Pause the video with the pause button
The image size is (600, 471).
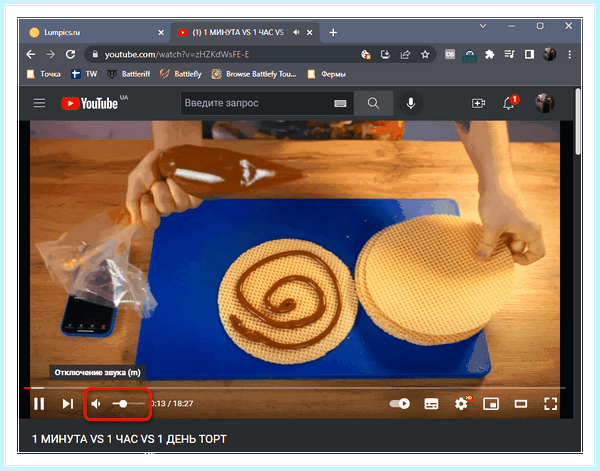coord(39,404)
